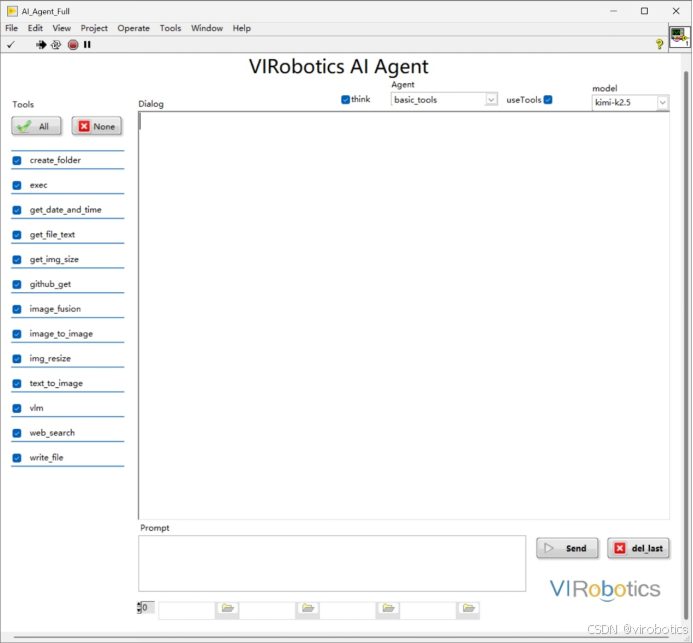
Task: Open the Project menu
Action: pyautogui.click(x=94, y=28)
